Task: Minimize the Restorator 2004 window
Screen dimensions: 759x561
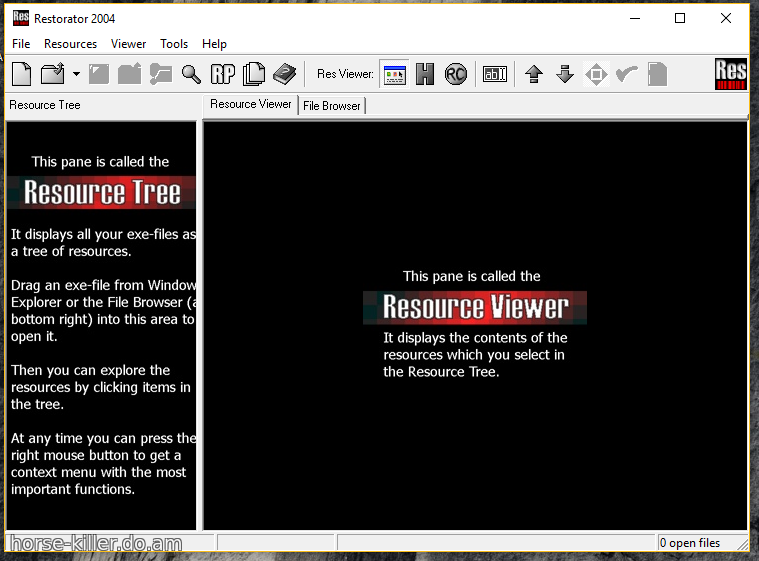Action: click(635, 18)
